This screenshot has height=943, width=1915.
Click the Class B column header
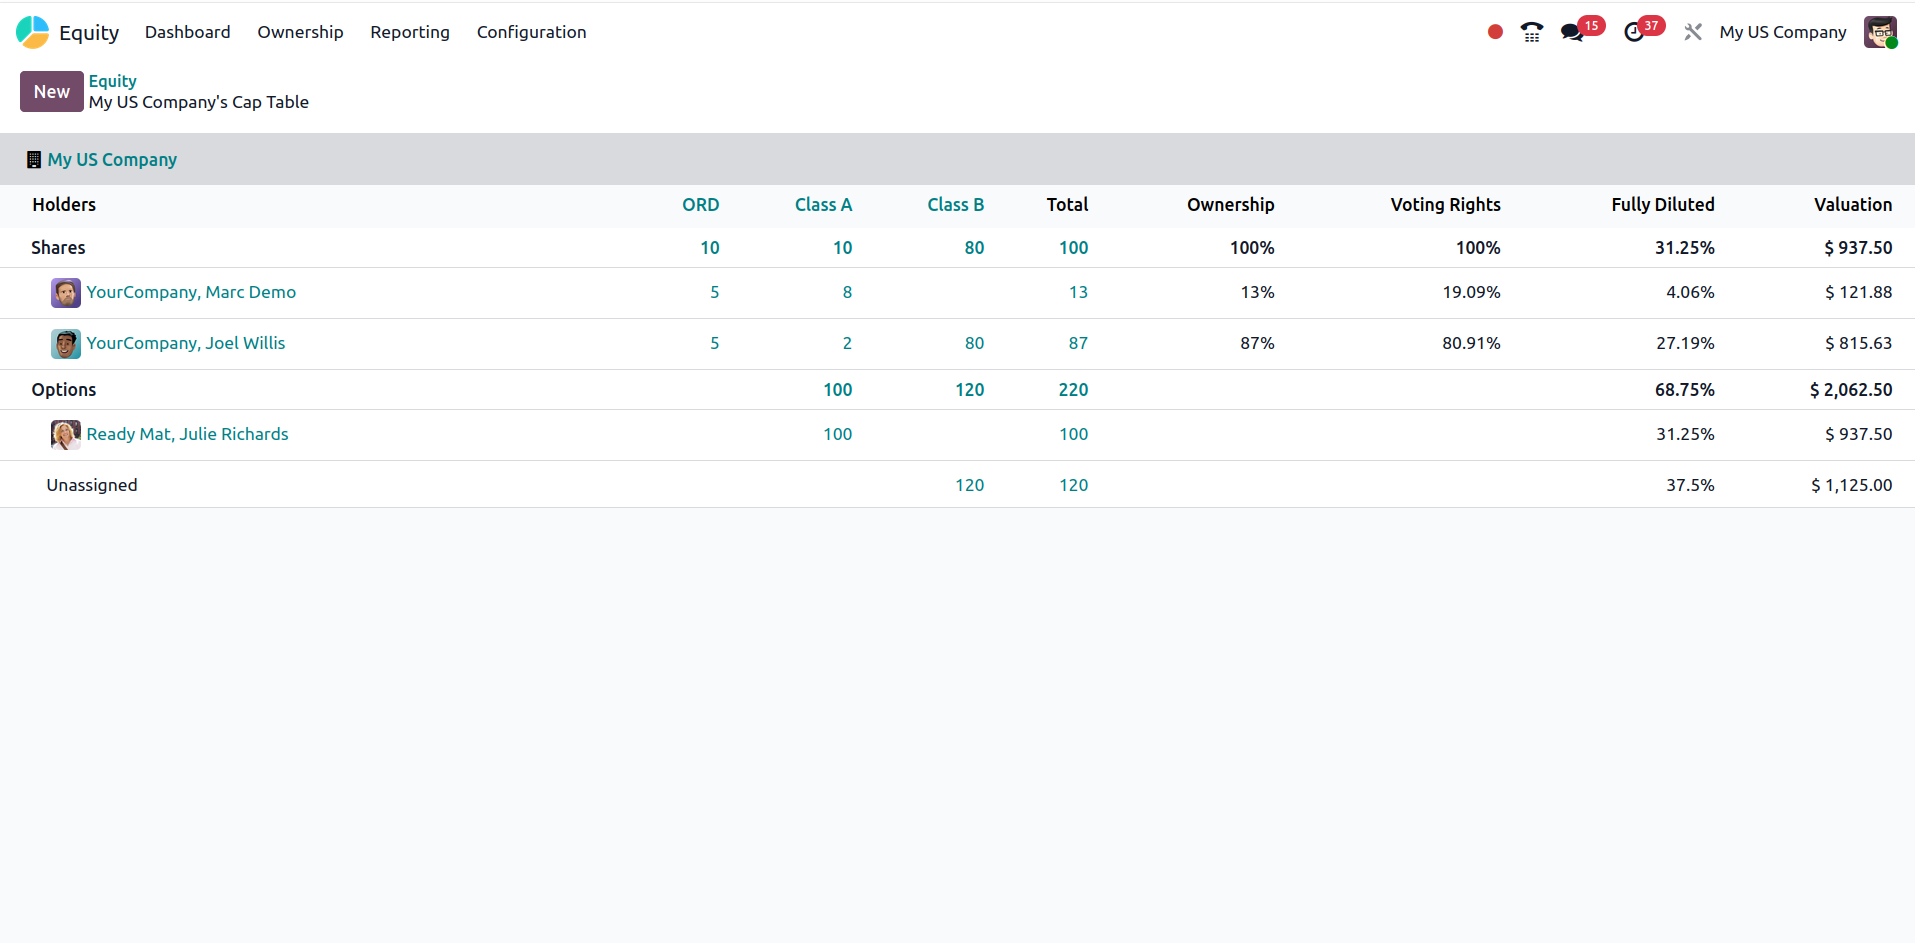pos(955,205)
